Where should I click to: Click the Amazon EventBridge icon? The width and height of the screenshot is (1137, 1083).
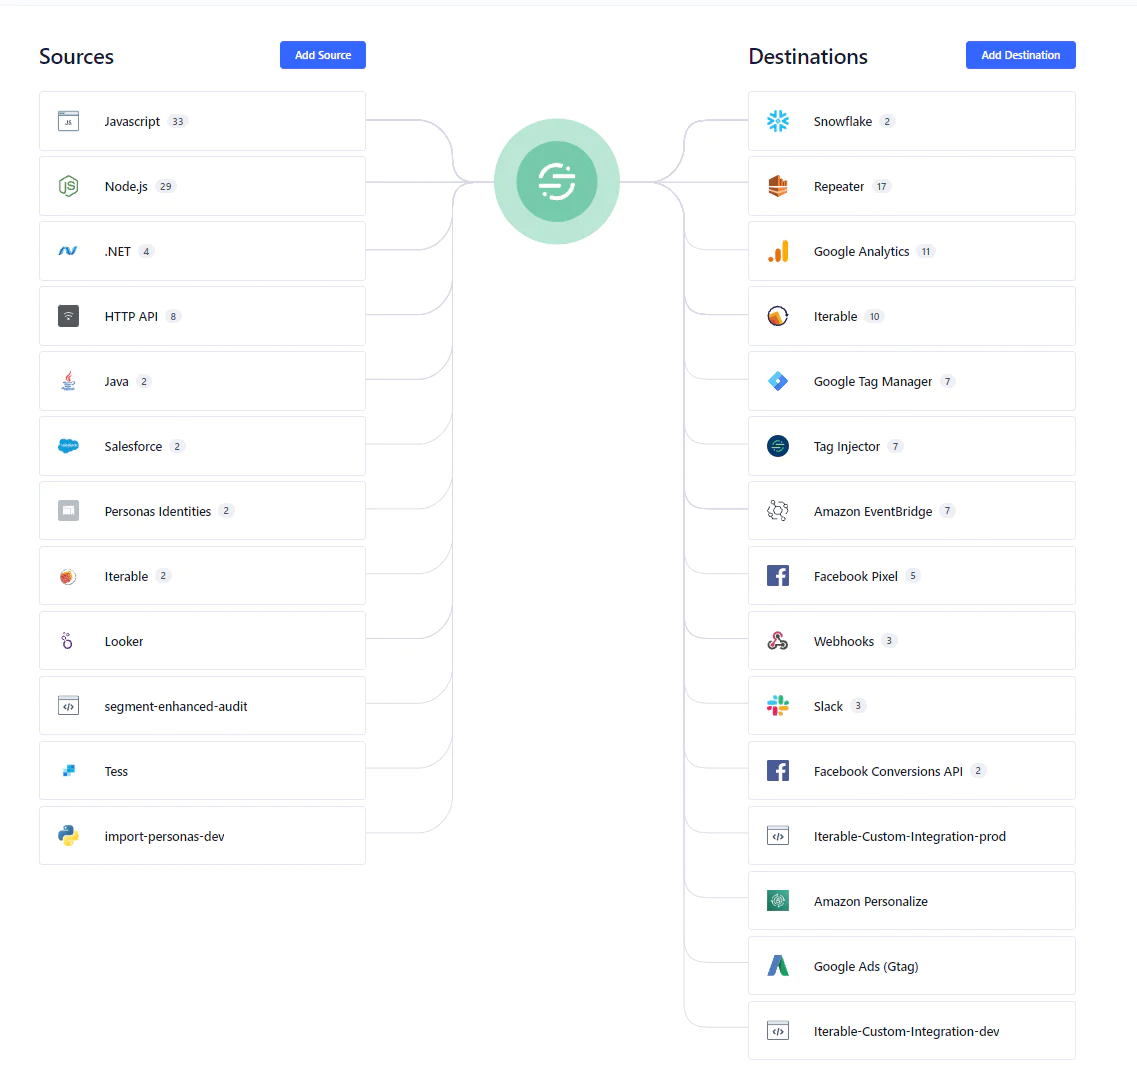778,510
